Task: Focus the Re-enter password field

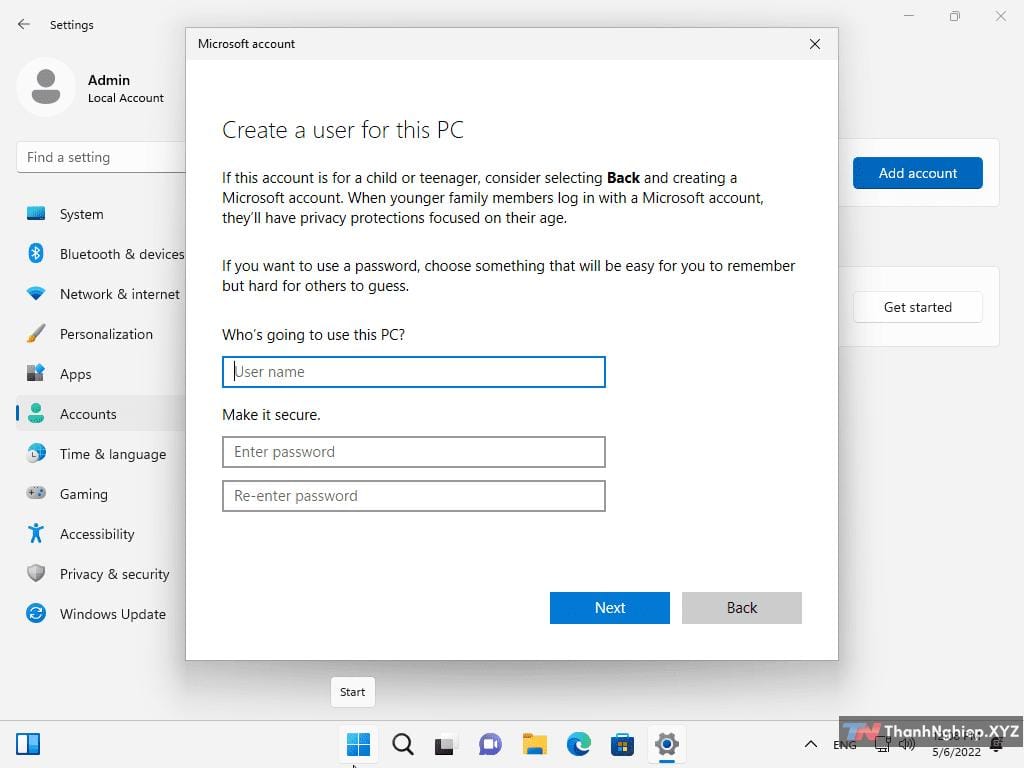Action: 413,496
